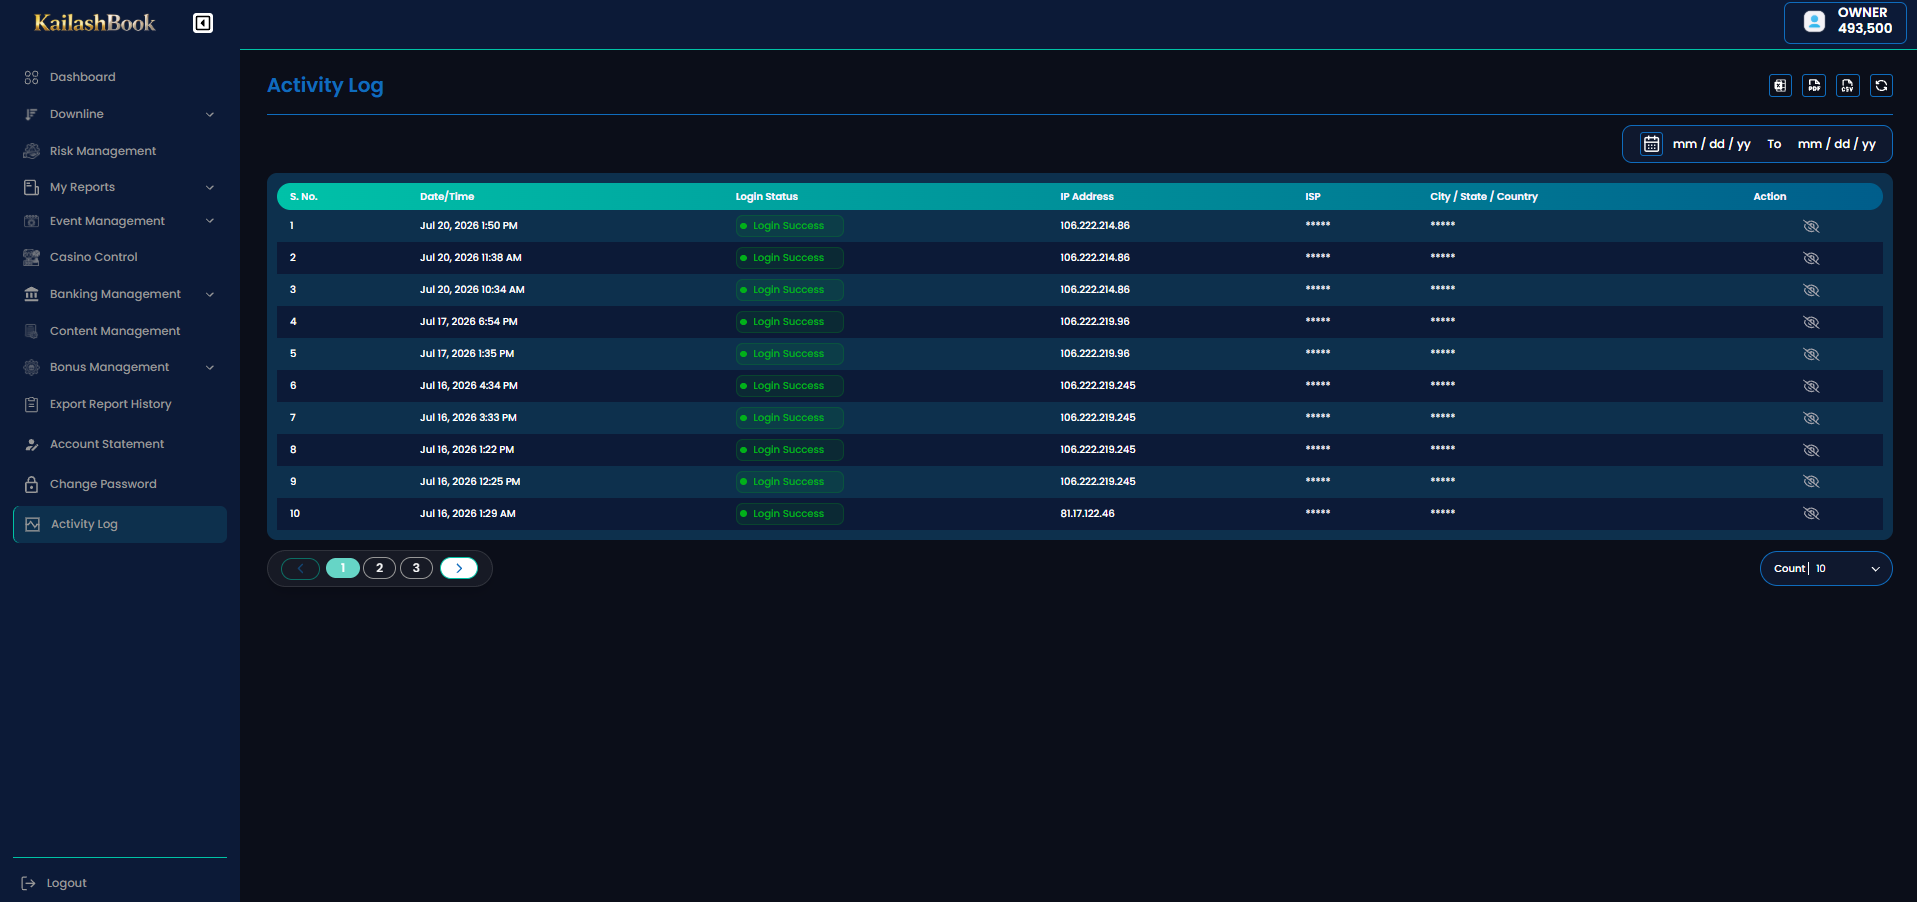
Task: Click the KailashBook logo
Action: point(95,23)
